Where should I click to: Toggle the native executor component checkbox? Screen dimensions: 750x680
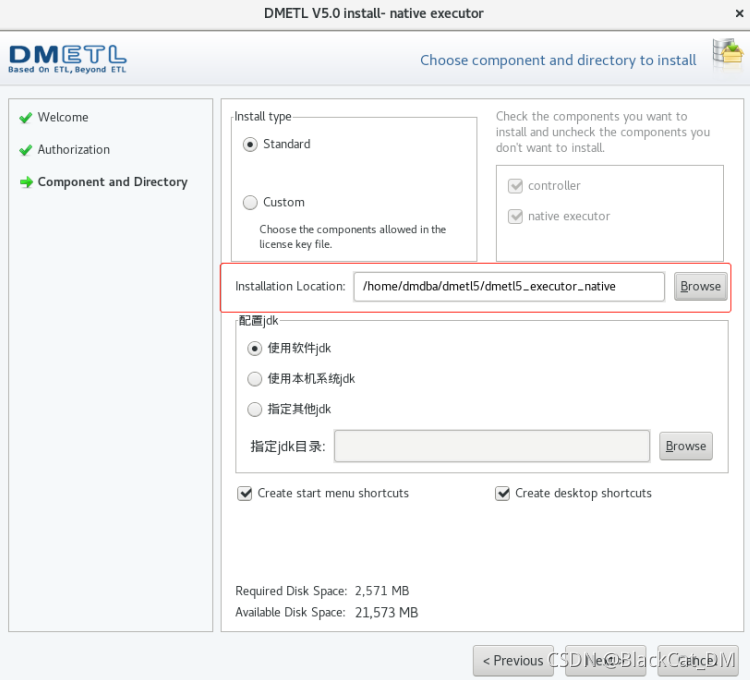(515, 216)
